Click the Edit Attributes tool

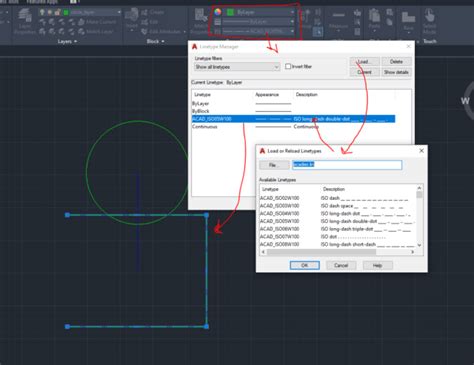161,32
